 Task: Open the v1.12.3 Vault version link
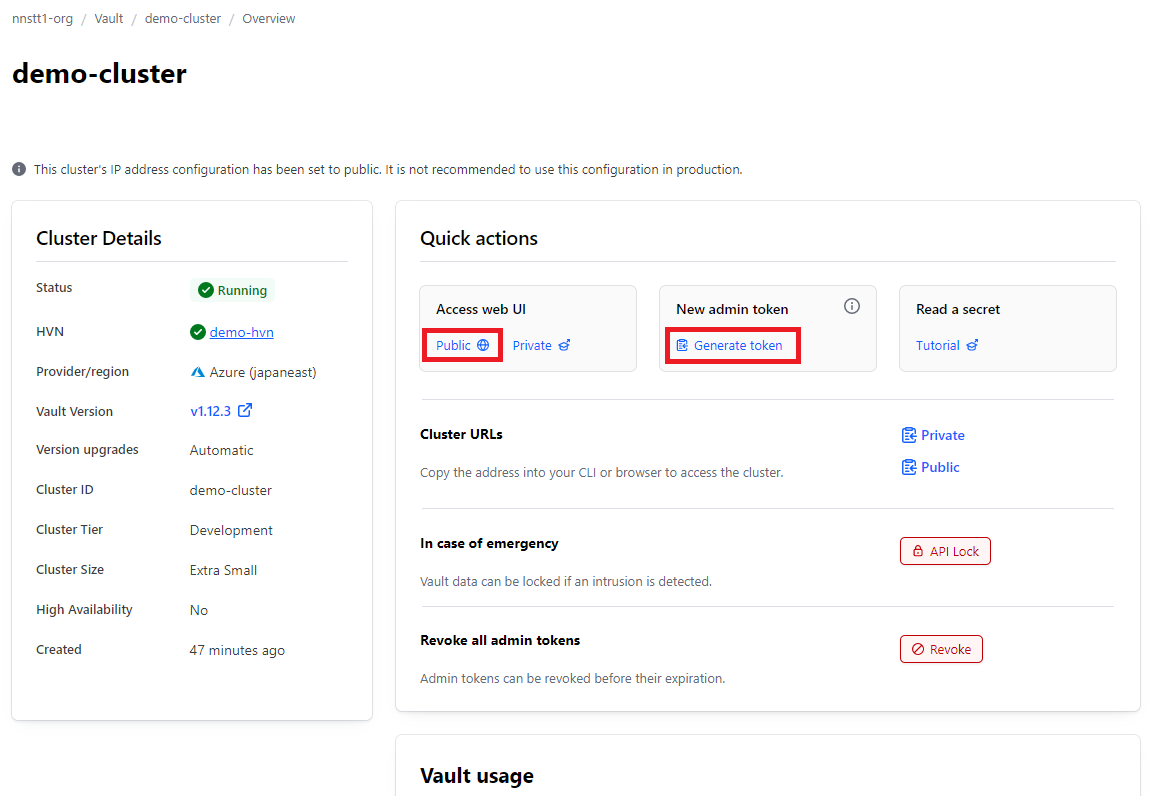211,411
